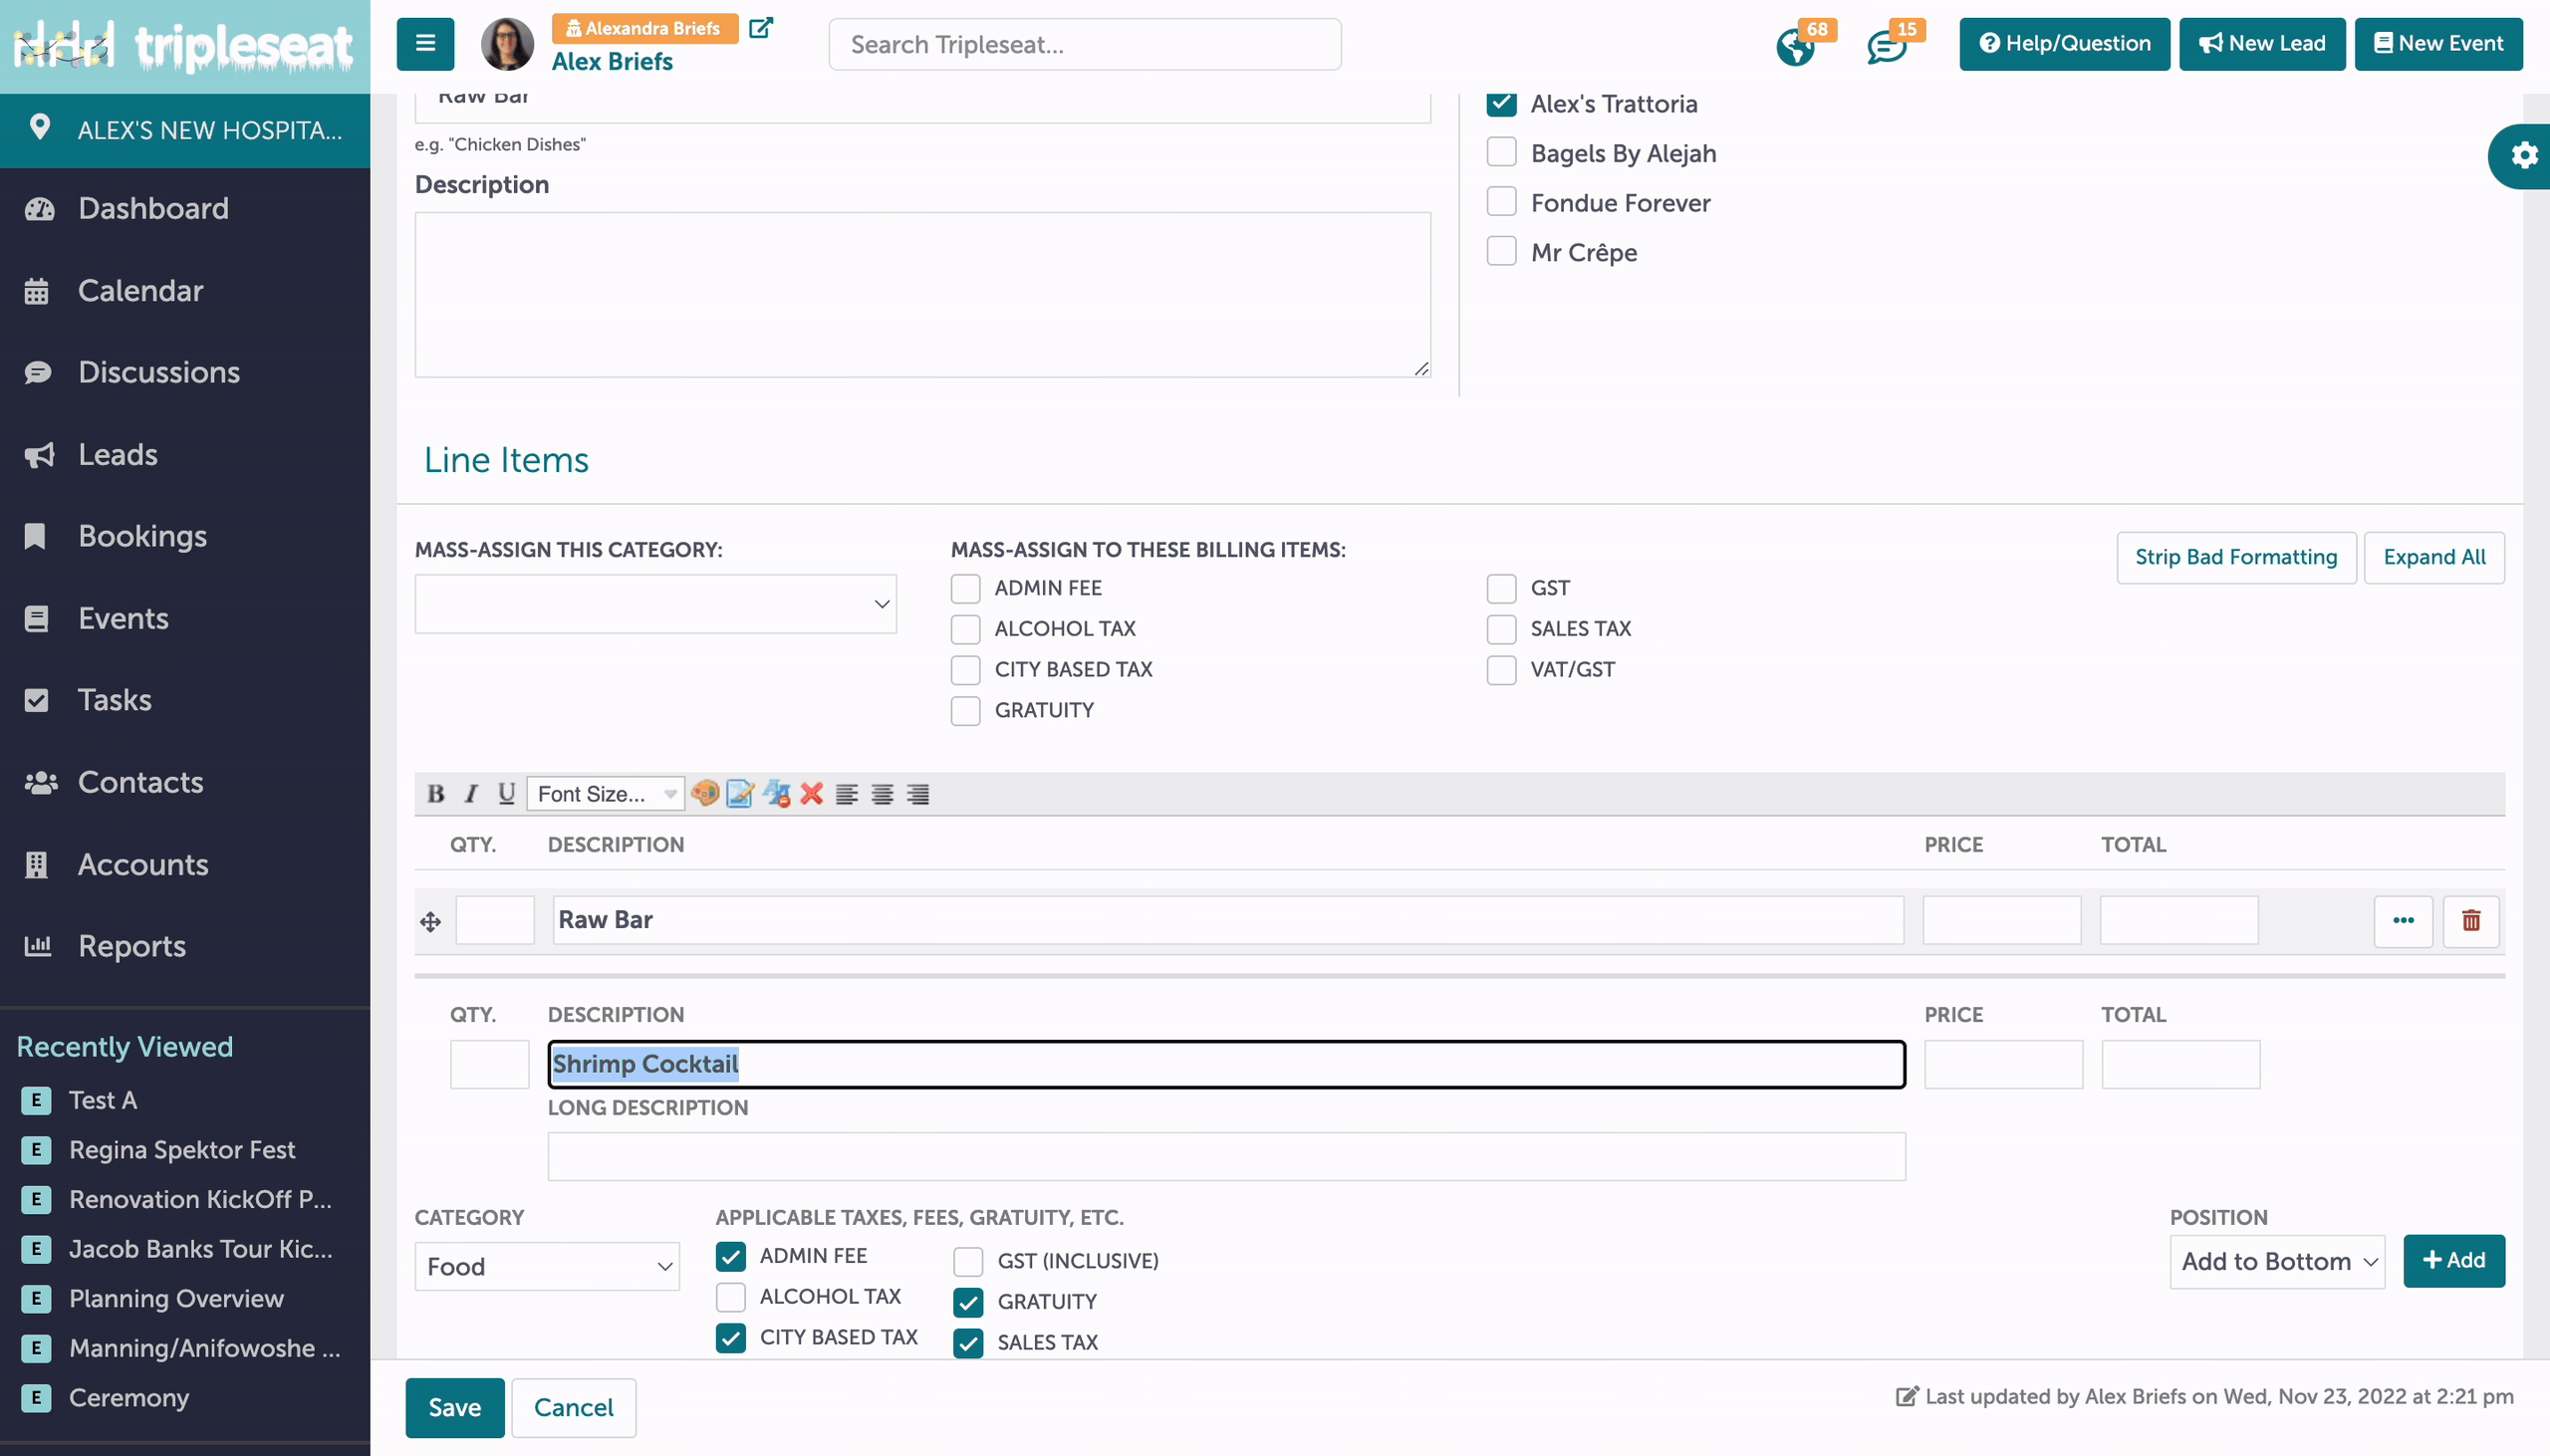Image resolution: width=2550 pixels, height=1456 pixels.
Task: Check GST (INCLUSIVE) under applicable taxes
Action: 968,1262
